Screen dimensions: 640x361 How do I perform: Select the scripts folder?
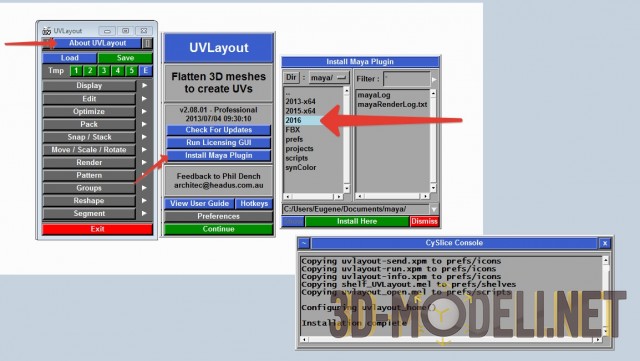point(297,158)
